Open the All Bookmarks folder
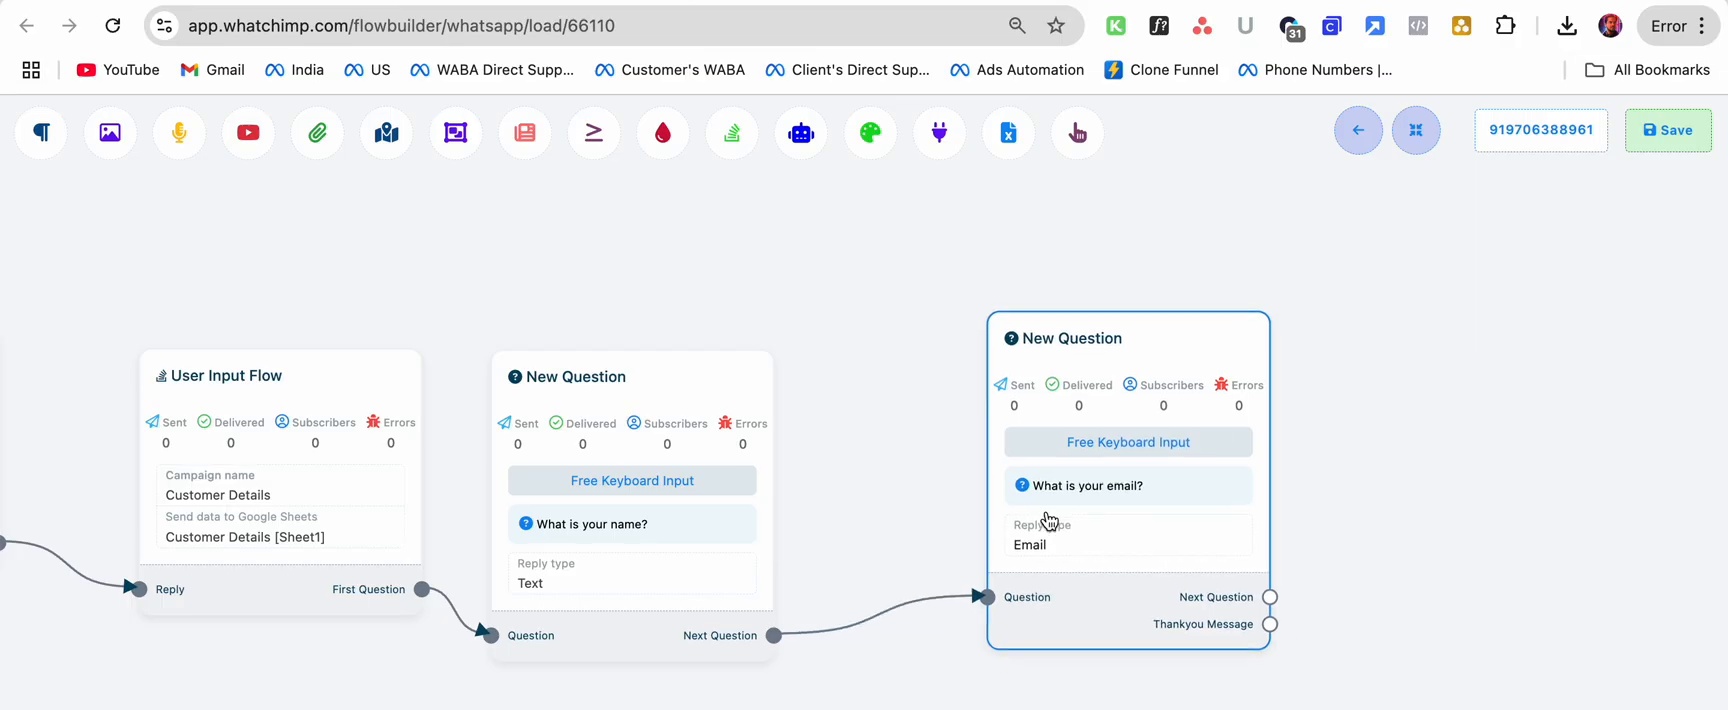 point(1648,70)
